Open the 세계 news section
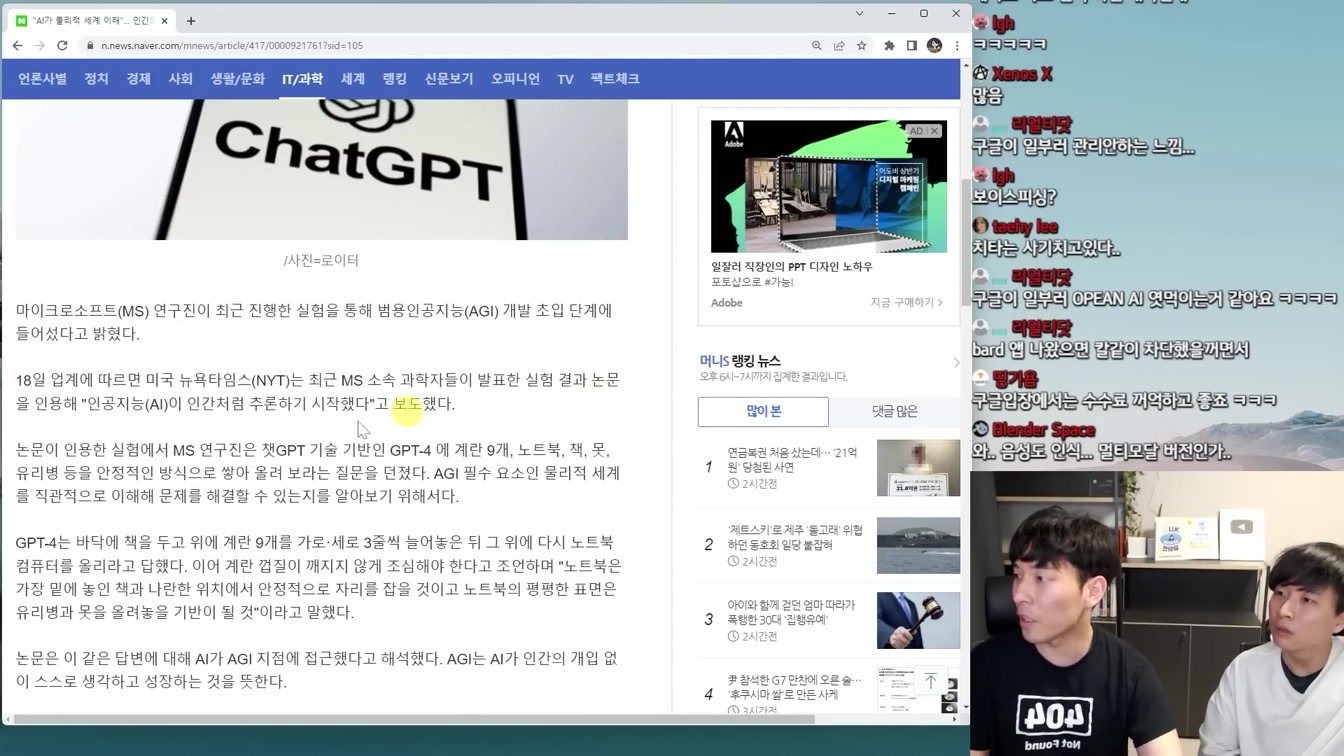1344x756 pixels. [x=352, y=78]
